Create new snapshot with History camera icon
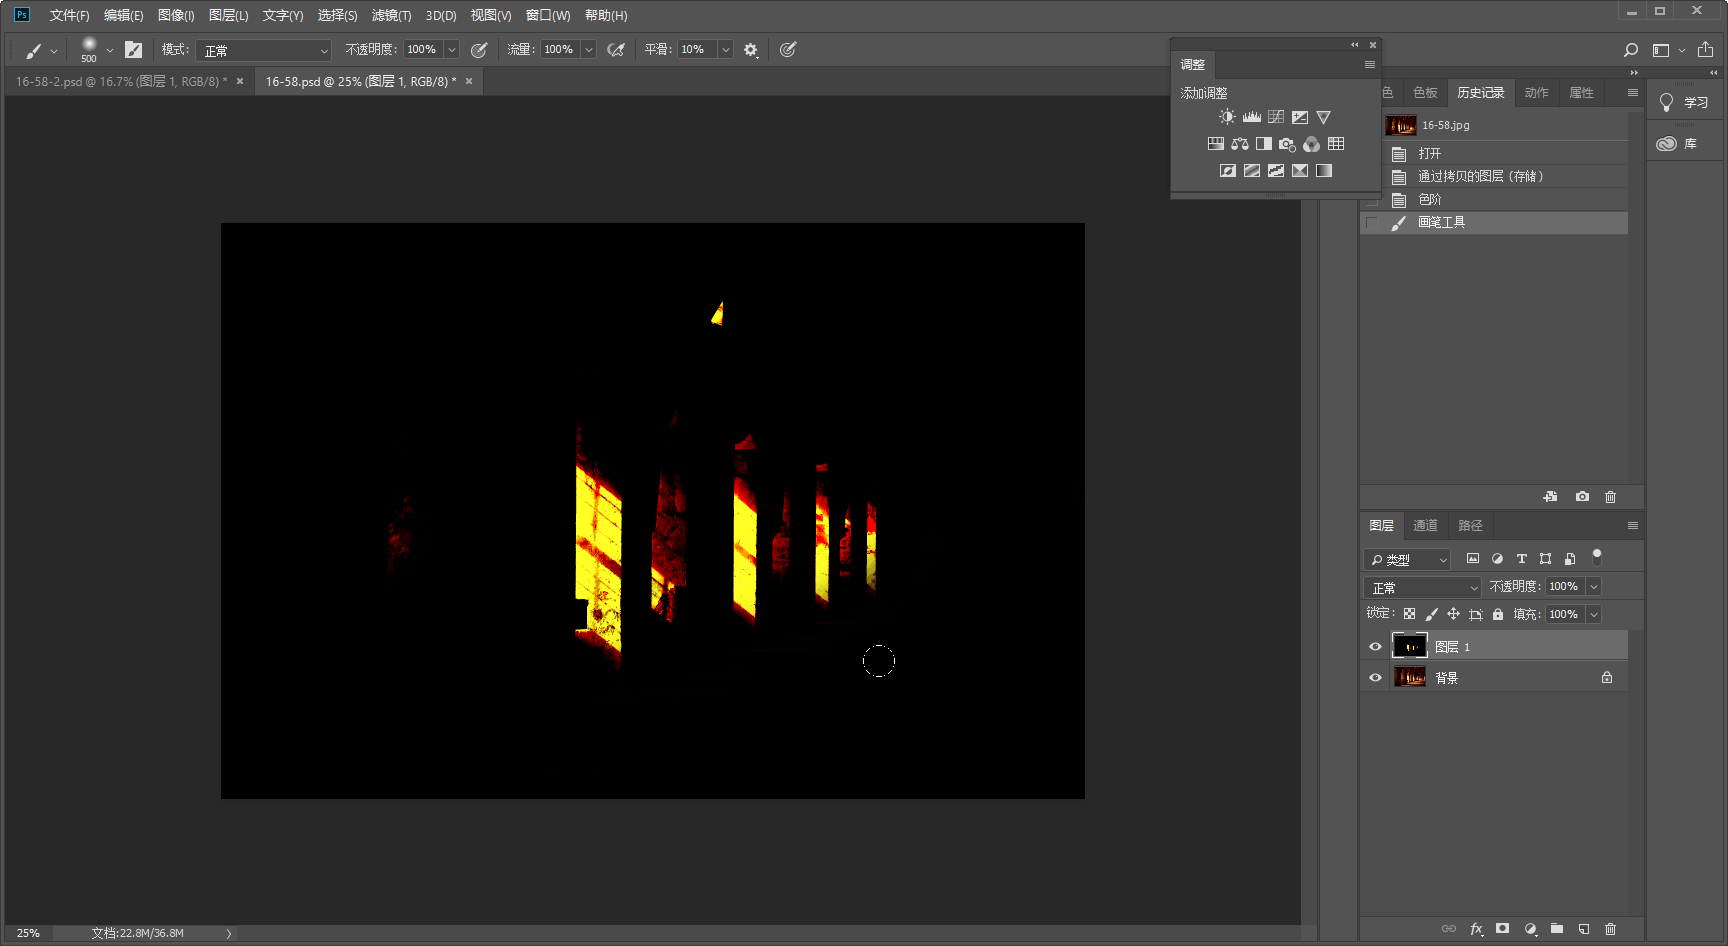 1582,497
